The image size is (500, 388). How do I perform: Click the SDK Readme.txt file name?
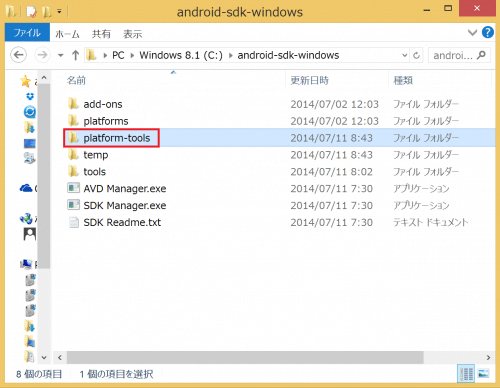click(122, 222)
